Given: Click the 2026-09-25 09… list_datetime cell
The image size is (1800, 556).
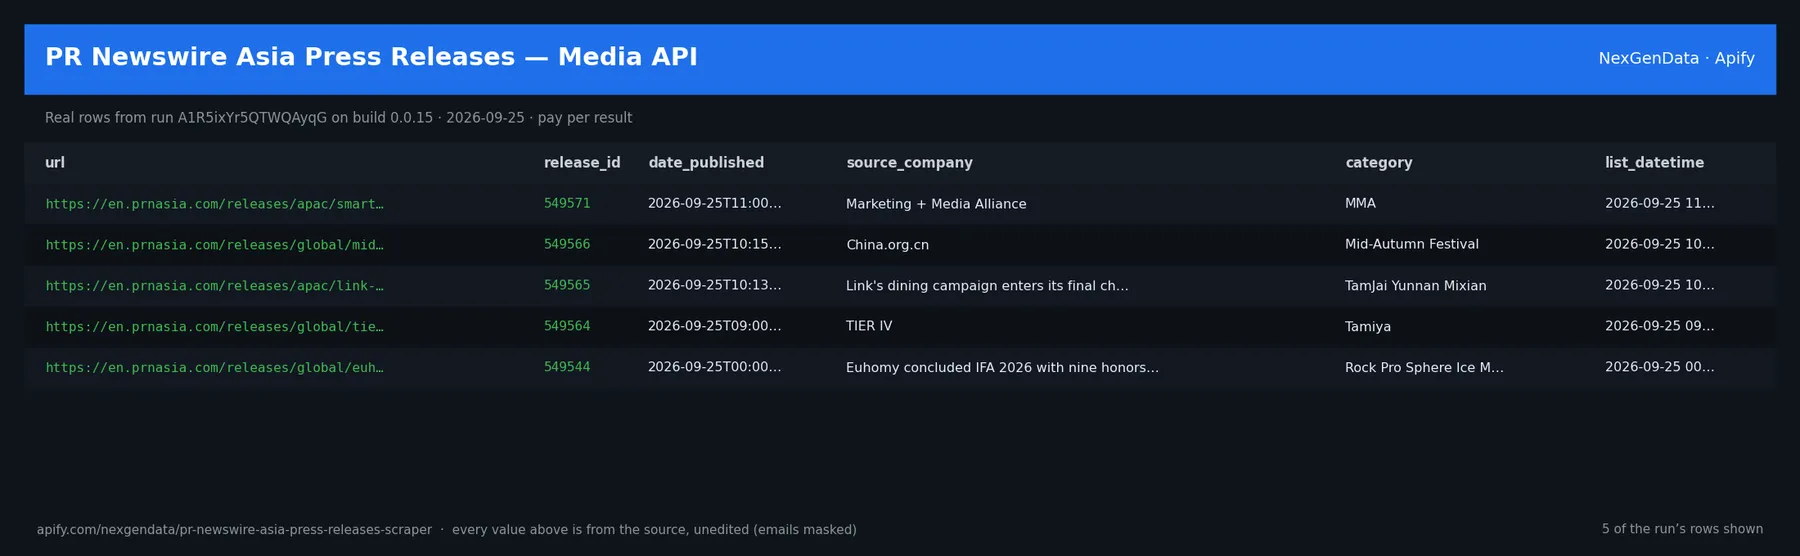Looking at the screenshot, I should pyautogui.click(x=1660, y=326).
